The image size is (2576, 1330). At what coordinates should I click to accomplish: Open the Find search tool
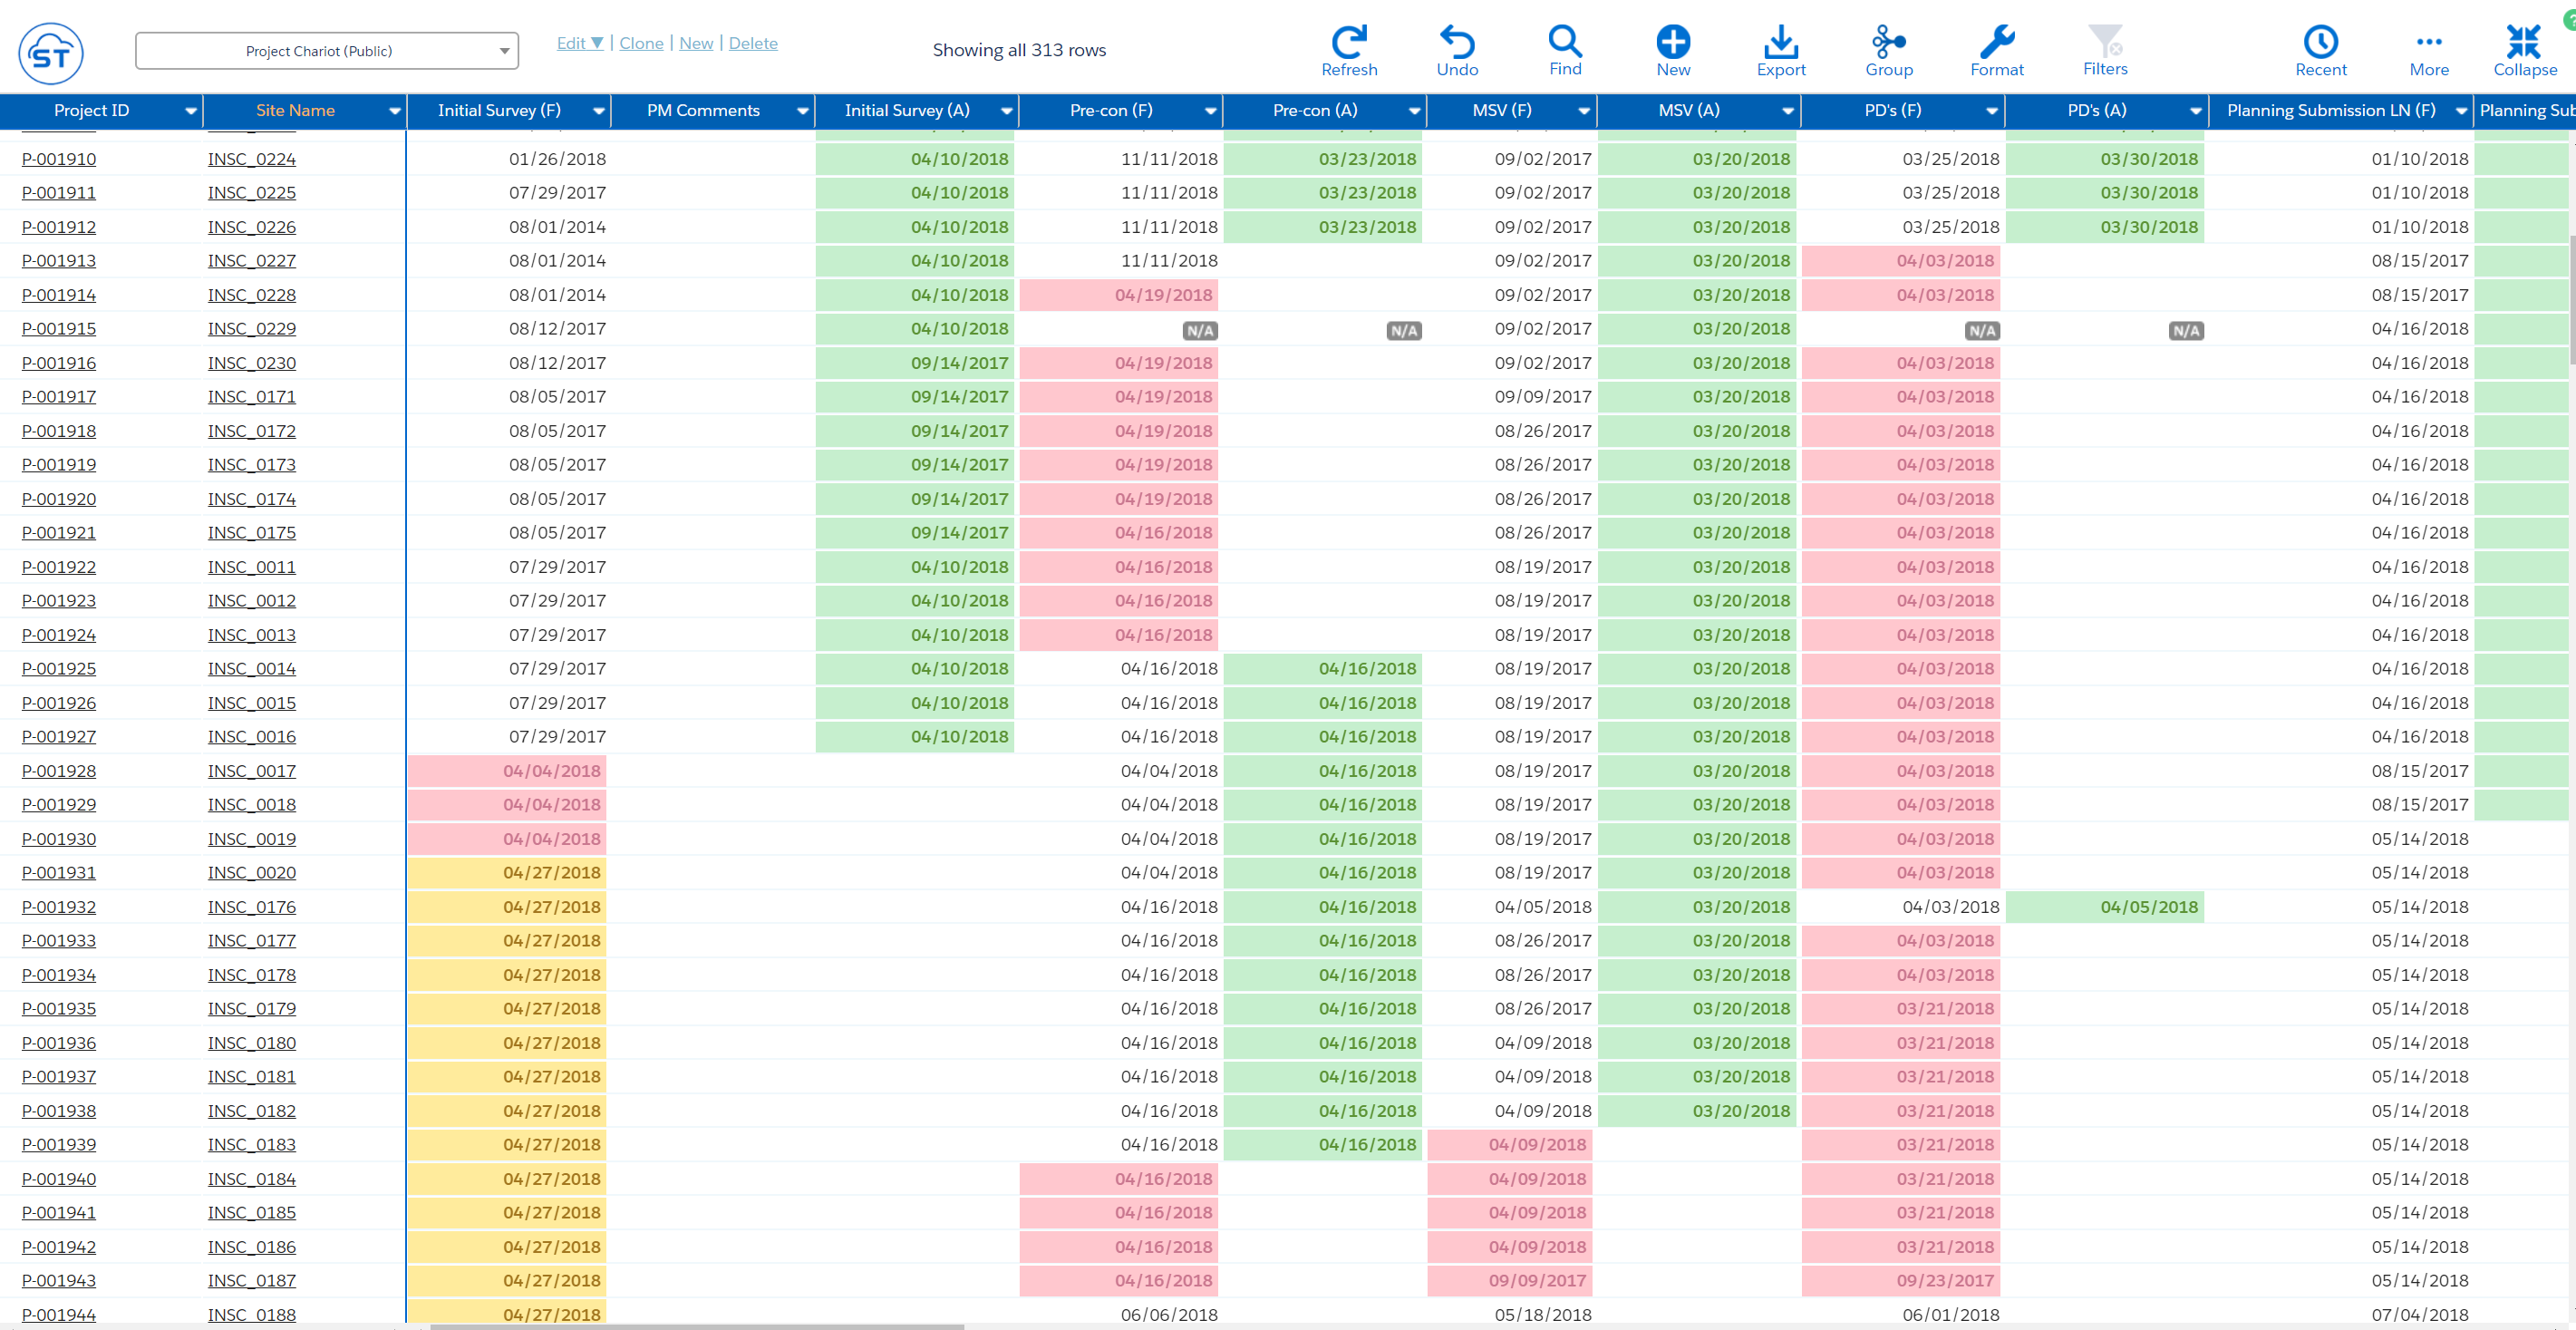click(1564, 50)
